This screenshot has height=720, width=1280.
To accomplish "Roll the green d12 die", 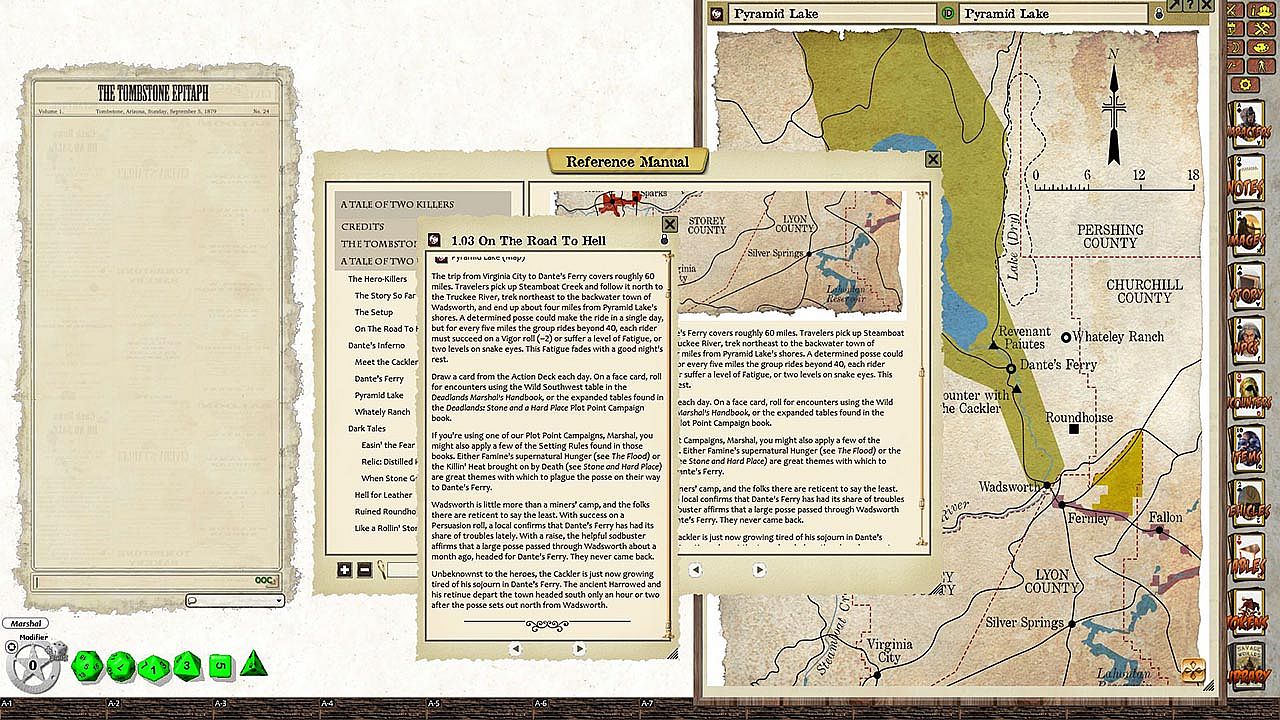I will 121,664.
